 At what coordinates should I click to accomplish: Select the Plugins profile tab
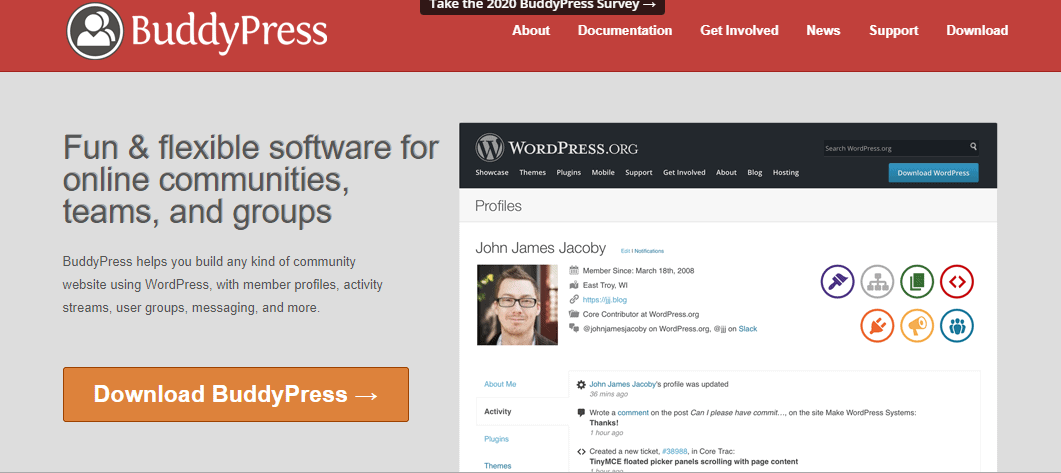point(496,439)
